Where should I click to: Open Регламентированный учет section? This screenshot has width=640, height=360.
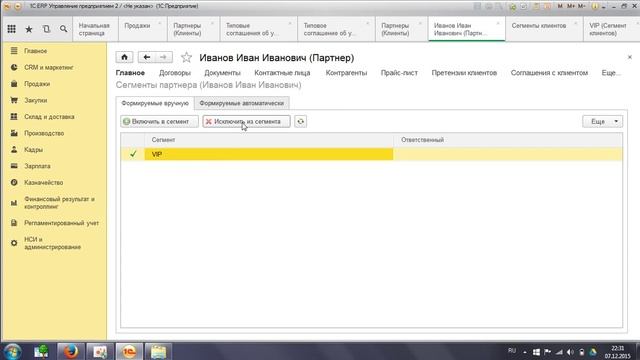click(x=61, y=223)
